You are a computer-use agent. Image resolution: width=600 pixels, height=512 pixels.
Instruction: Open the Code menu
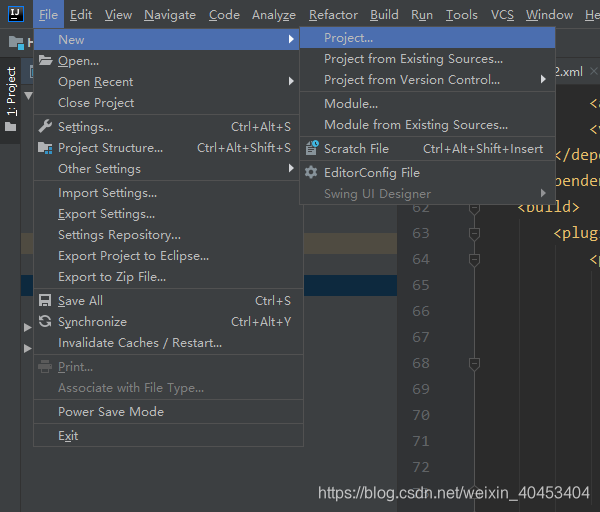click(224, 15)
